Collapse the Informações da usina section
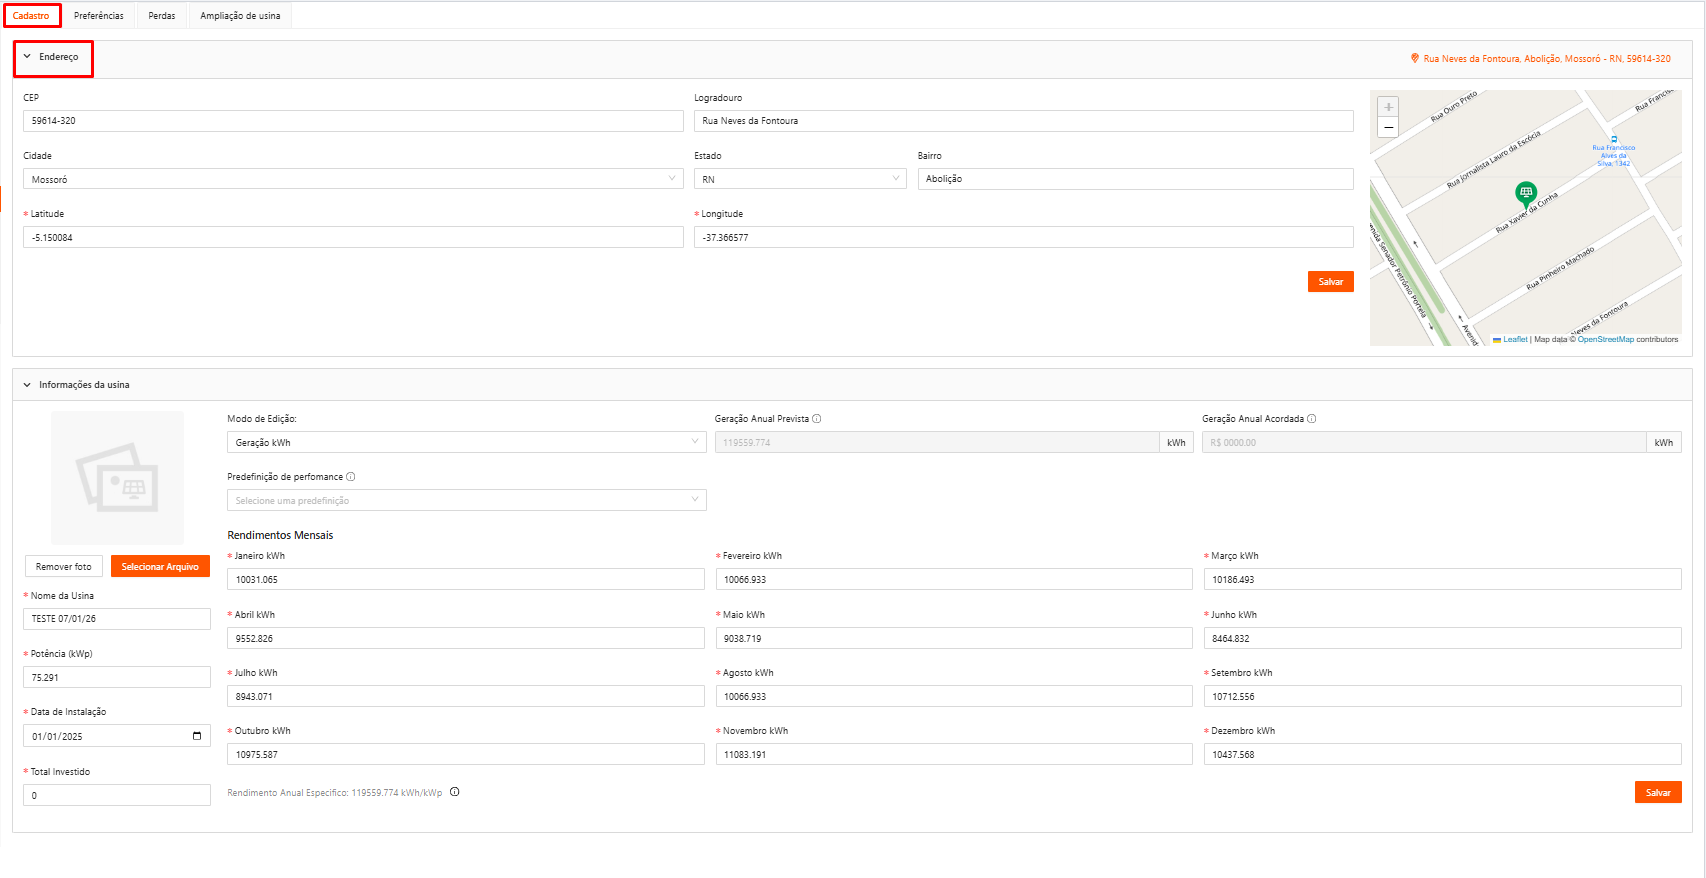This screenshot has height=878, width=1706. [x=27, y=385]
